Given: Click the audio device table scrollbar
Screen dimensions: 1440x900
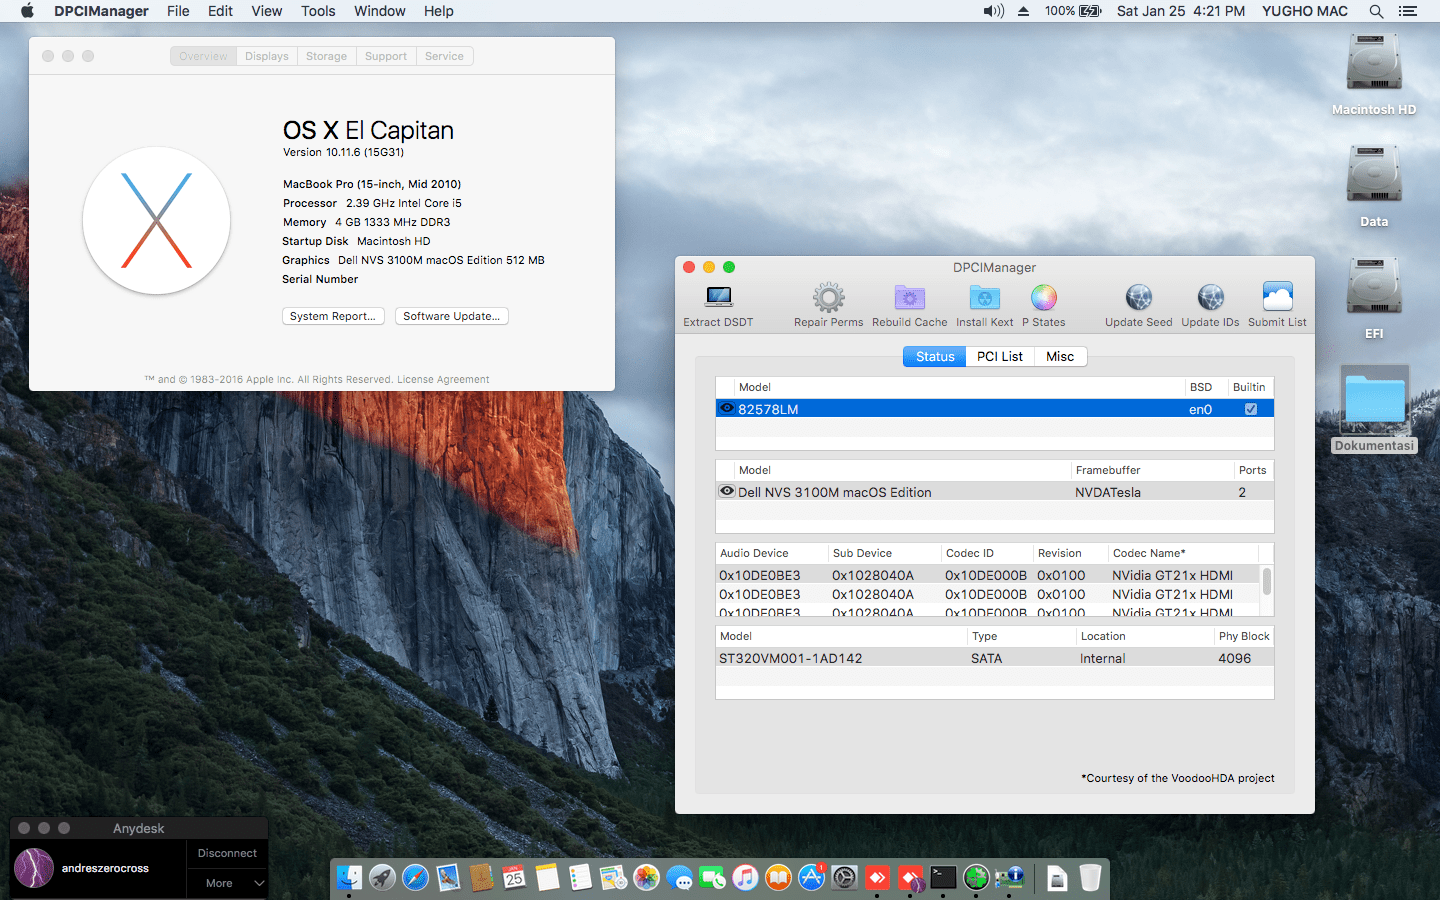Looking at the screenshot, I should [x=1267, y=581].
